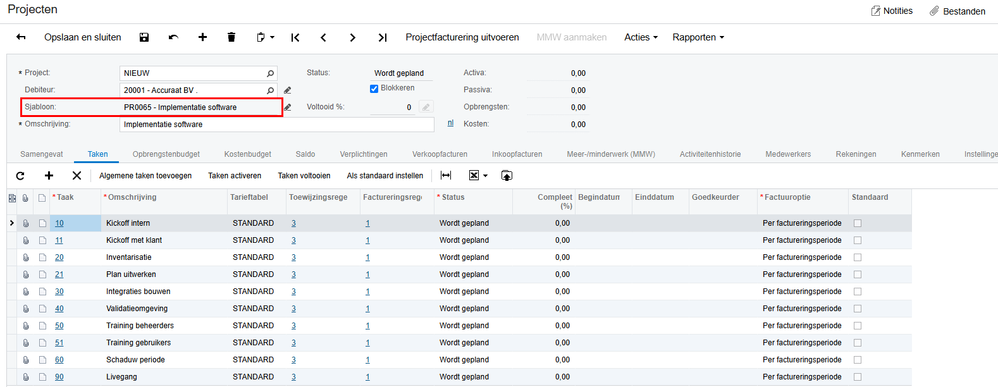Screen dimensions: 998x387
Task: Open the Rapporten dropdown menu
Action: coord(698,38)
